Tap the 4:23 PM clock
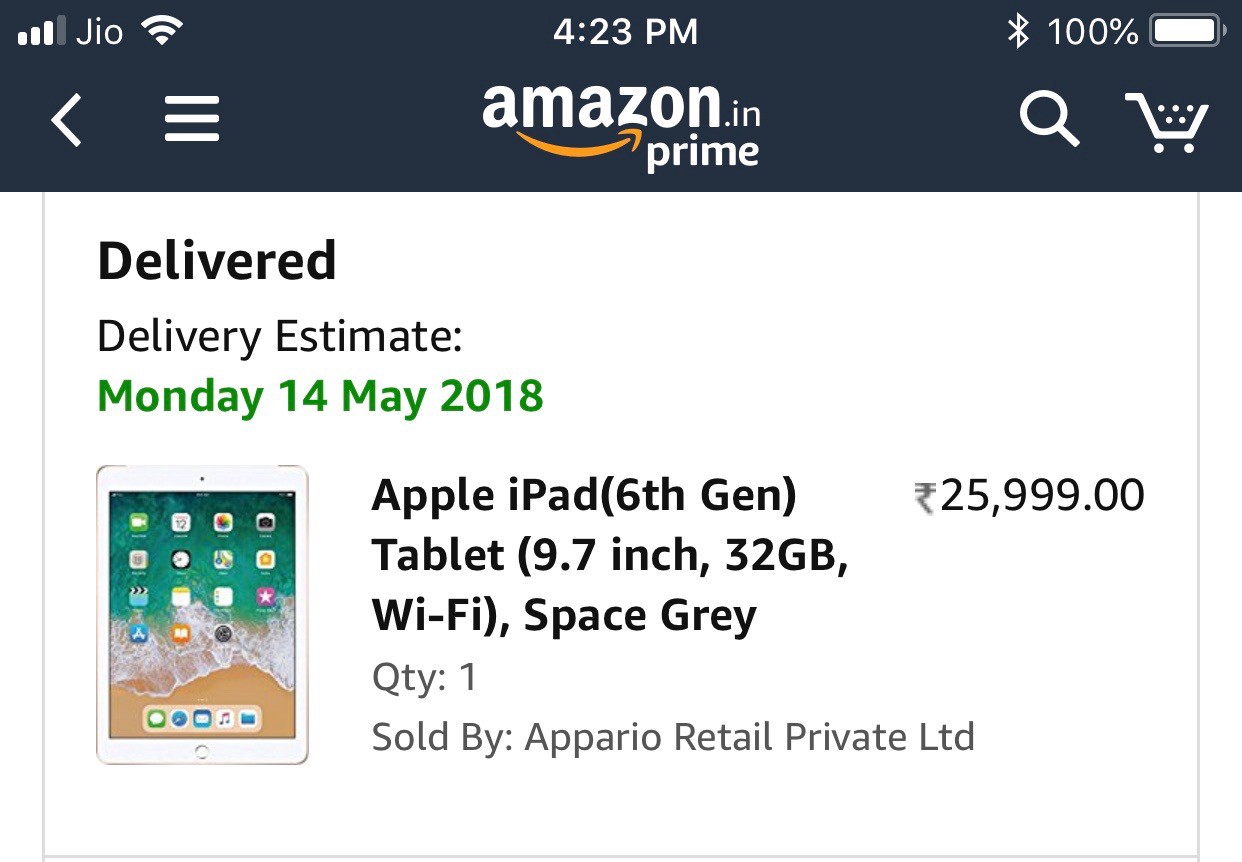 coord(625,32)
